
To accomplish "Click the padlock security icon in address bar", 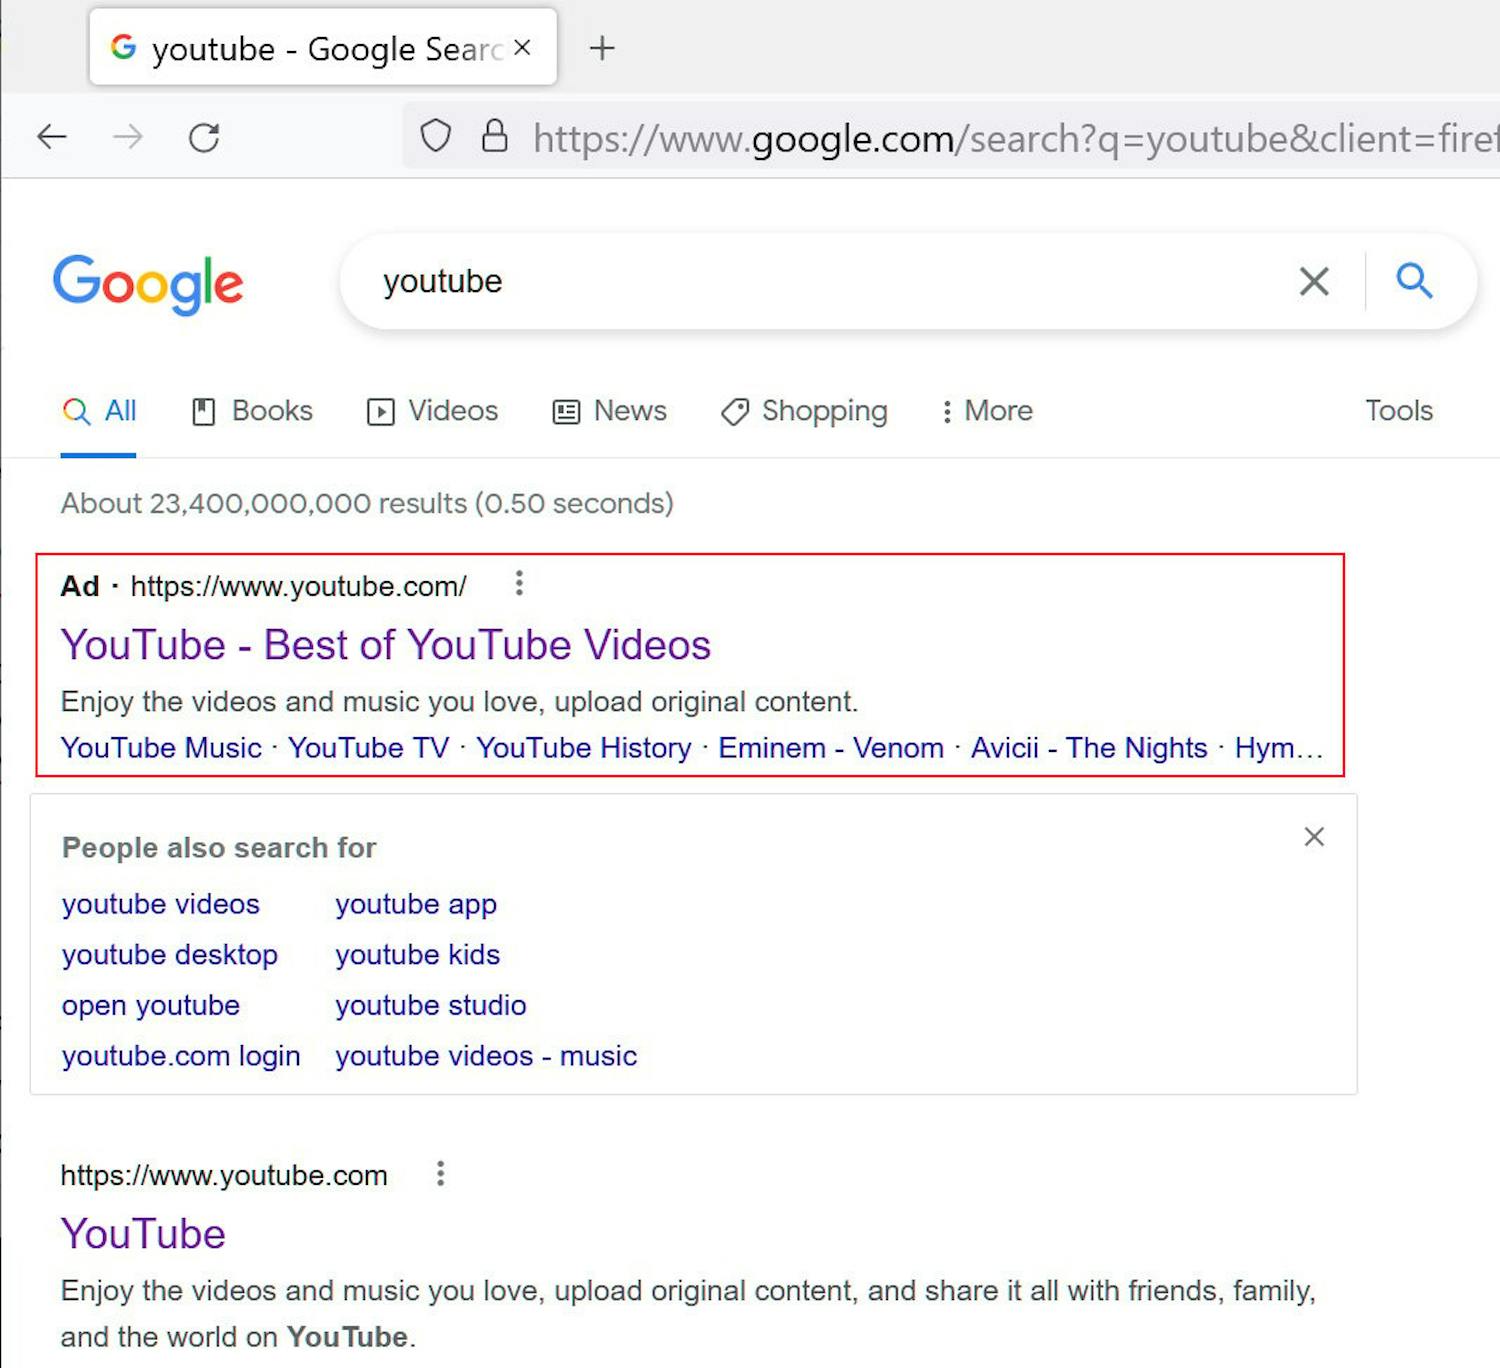I will click(x=496, y=137).
